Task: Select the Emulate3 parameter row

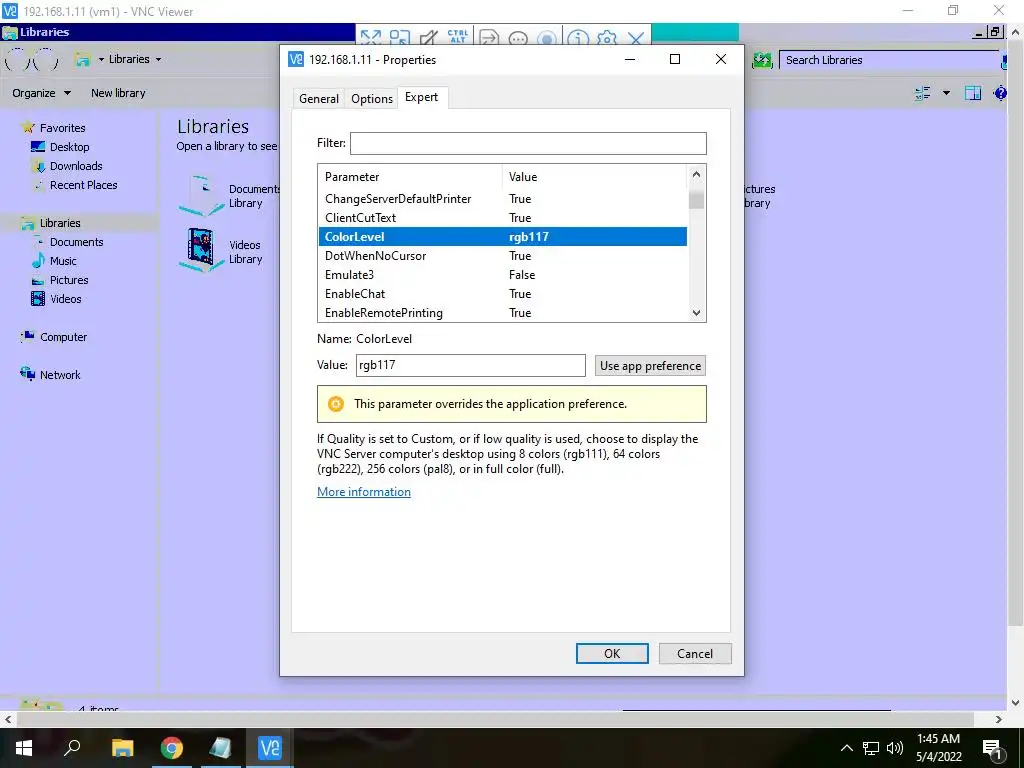Action: click(503, 274)
